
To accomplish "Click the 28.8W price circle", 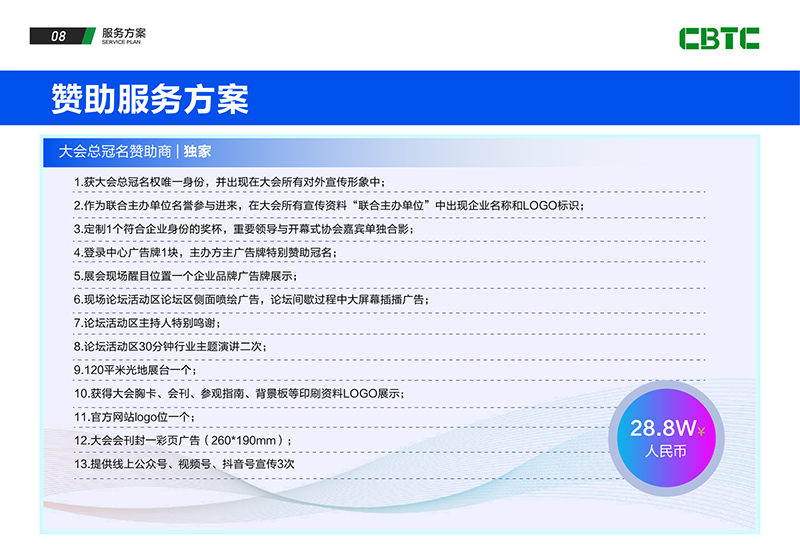I will pos(666,438).
